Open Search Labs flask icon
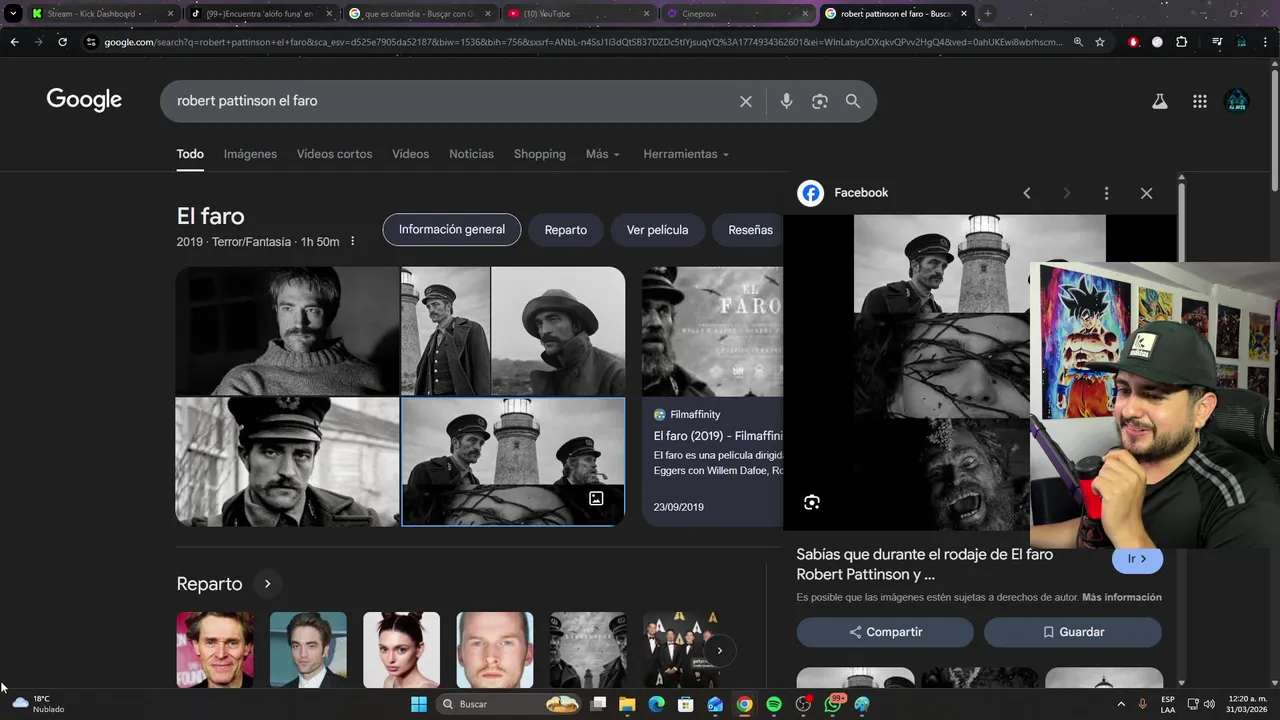The width and height of the screenshot is (1280, 720). point(1160,101)
